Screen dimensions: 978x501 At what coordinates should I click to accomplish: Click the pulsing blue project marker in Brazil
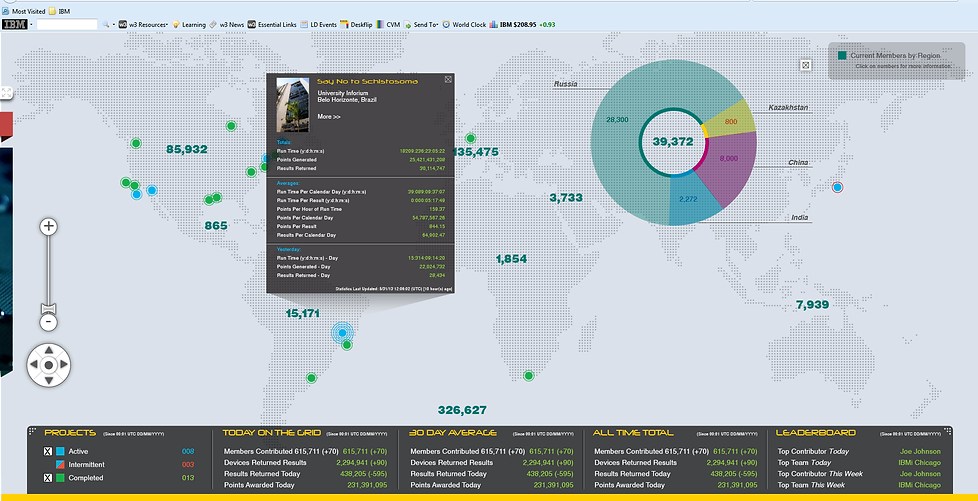[342, 333]
